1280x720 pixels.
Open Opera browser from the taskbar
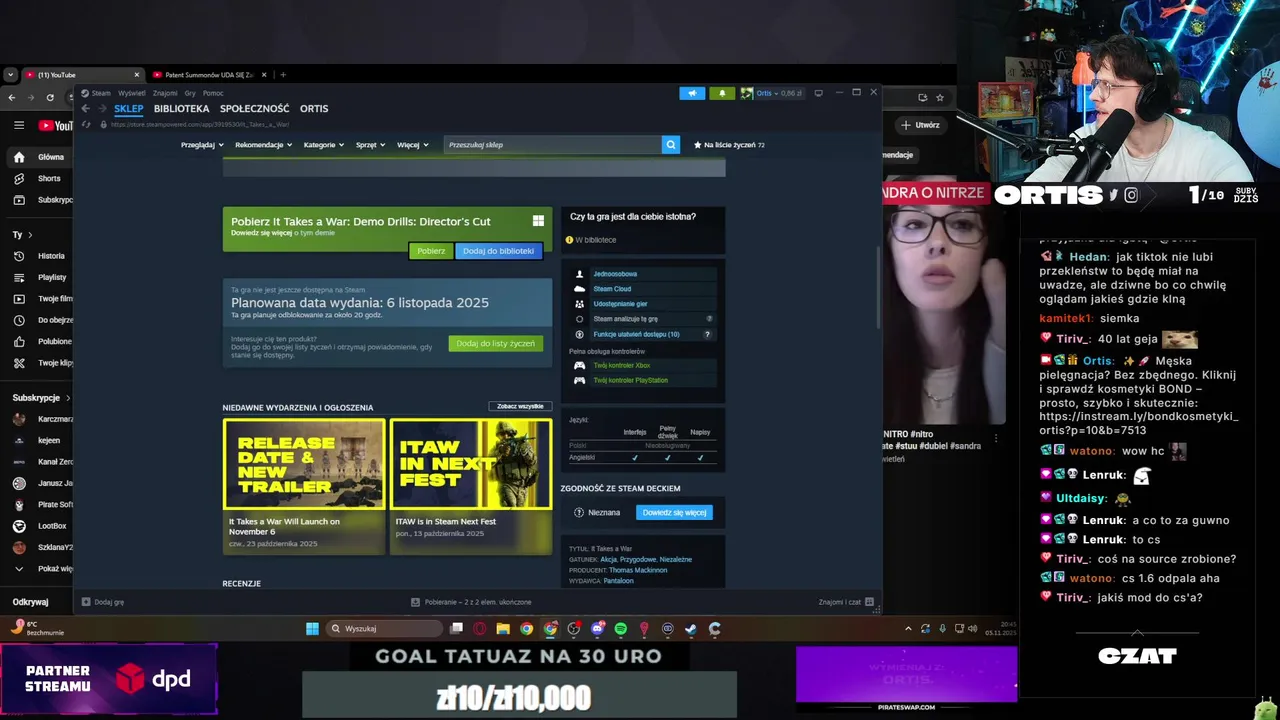[480, 629]
